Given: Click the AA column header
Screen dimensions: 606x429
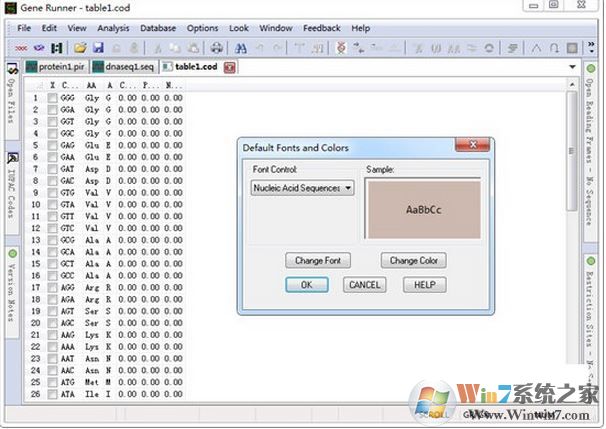Looking at the screenshot, I should pyautogui.click(x=91, y=85).
